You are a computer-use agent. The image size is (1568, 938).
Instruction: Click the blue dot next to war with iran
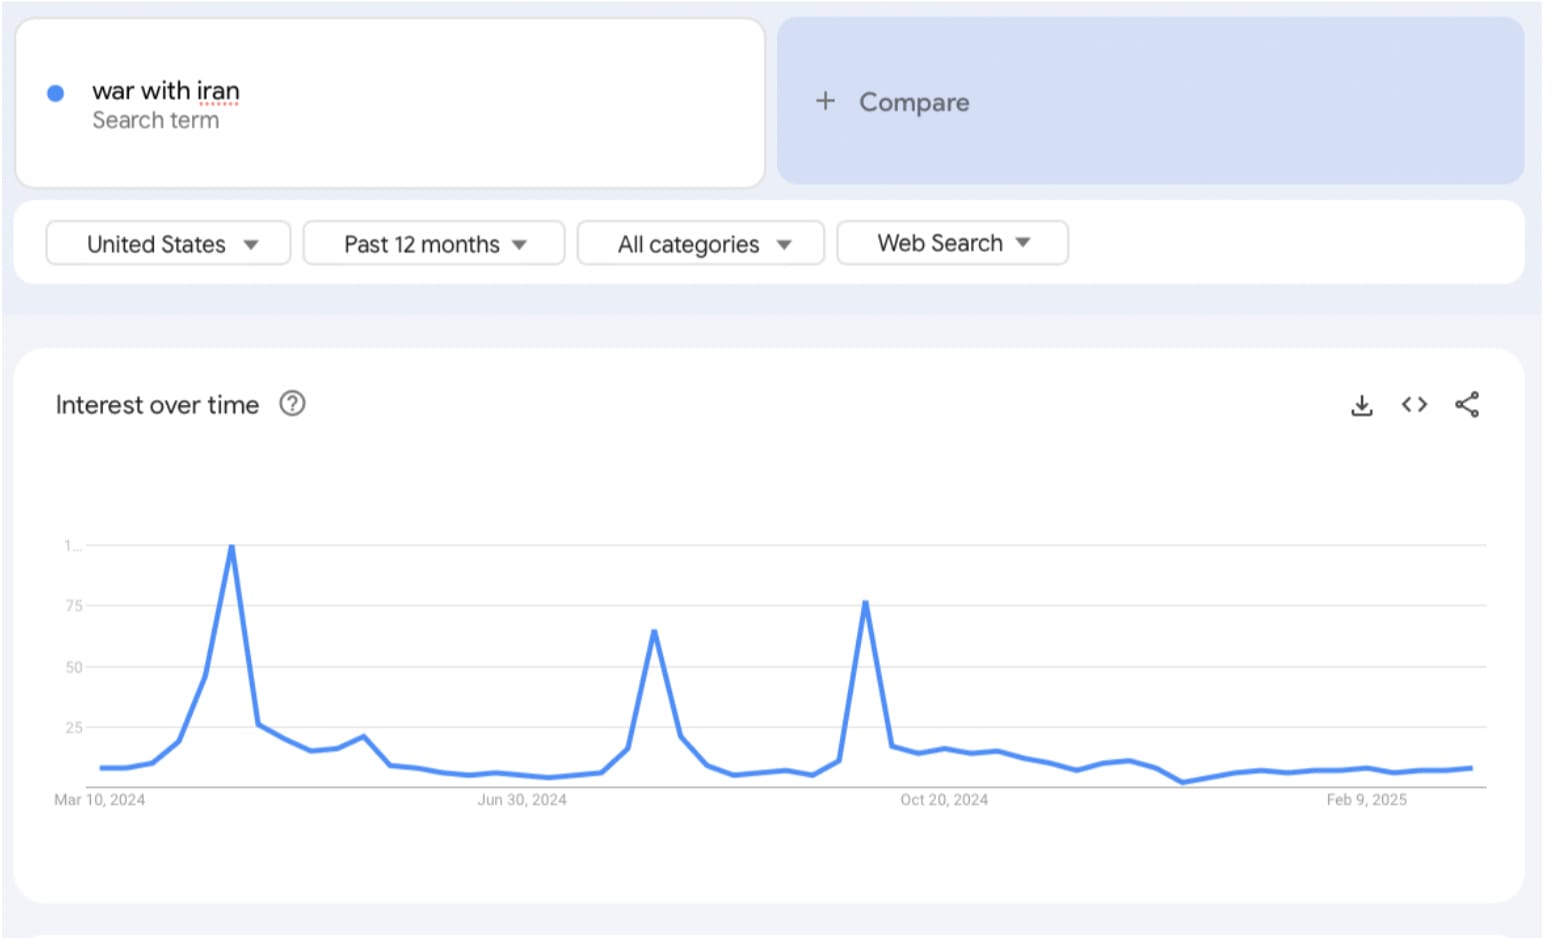(56, 93)
